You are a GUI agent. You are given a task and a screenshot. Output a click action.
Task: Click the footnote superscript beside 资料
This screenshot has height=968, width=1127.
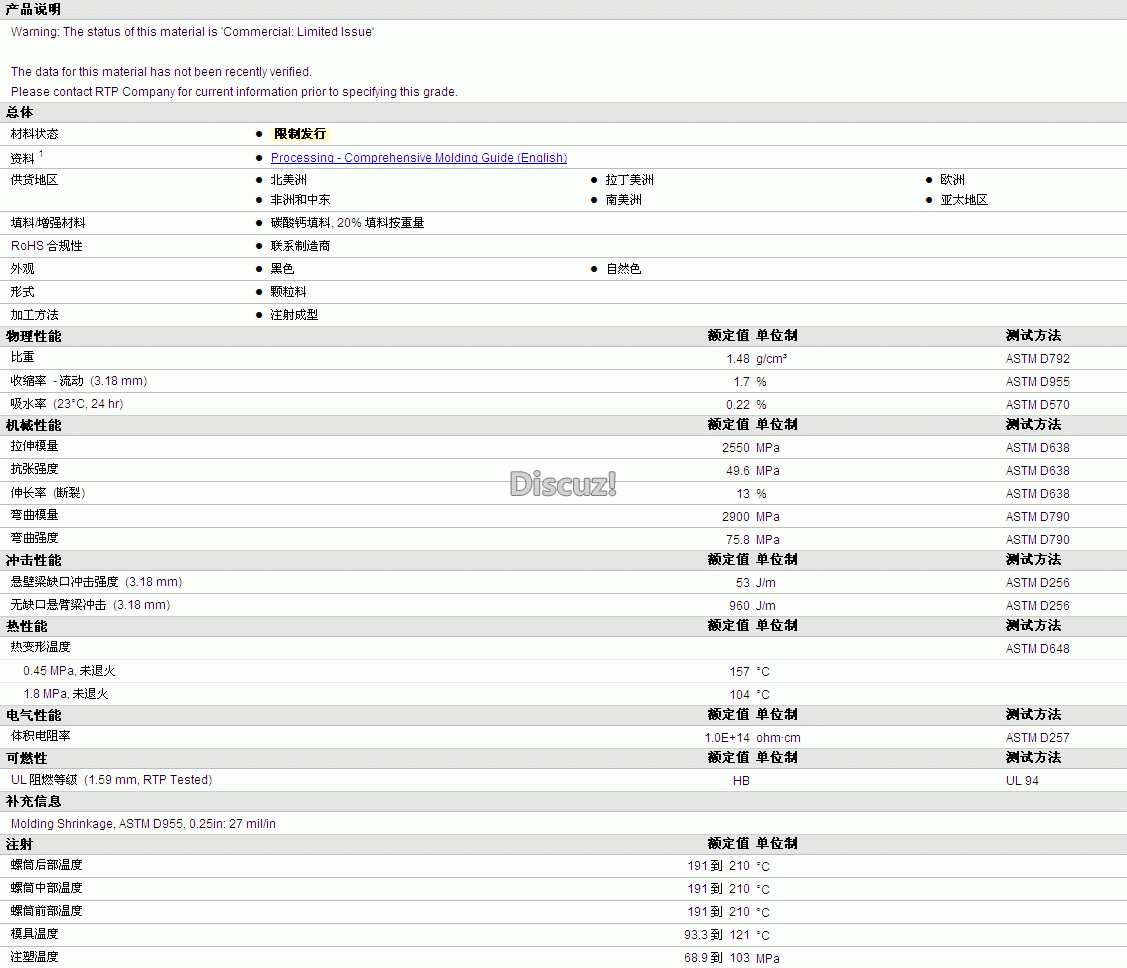pos(42,154)
